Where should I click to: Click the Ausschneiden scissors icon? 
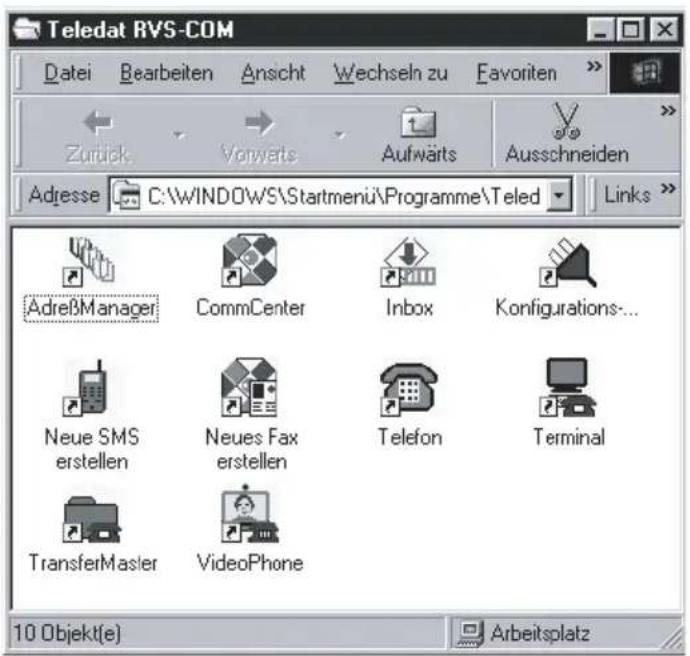(x=566, y=121)
